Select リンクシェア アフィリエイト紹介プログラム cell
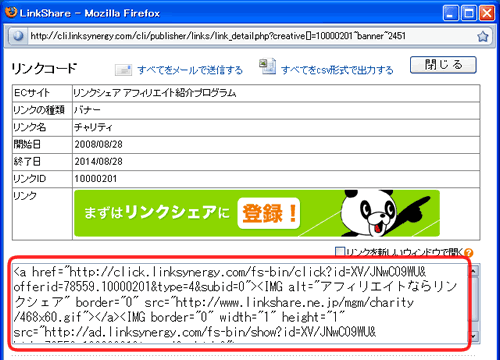 click(x=276, y=93)
